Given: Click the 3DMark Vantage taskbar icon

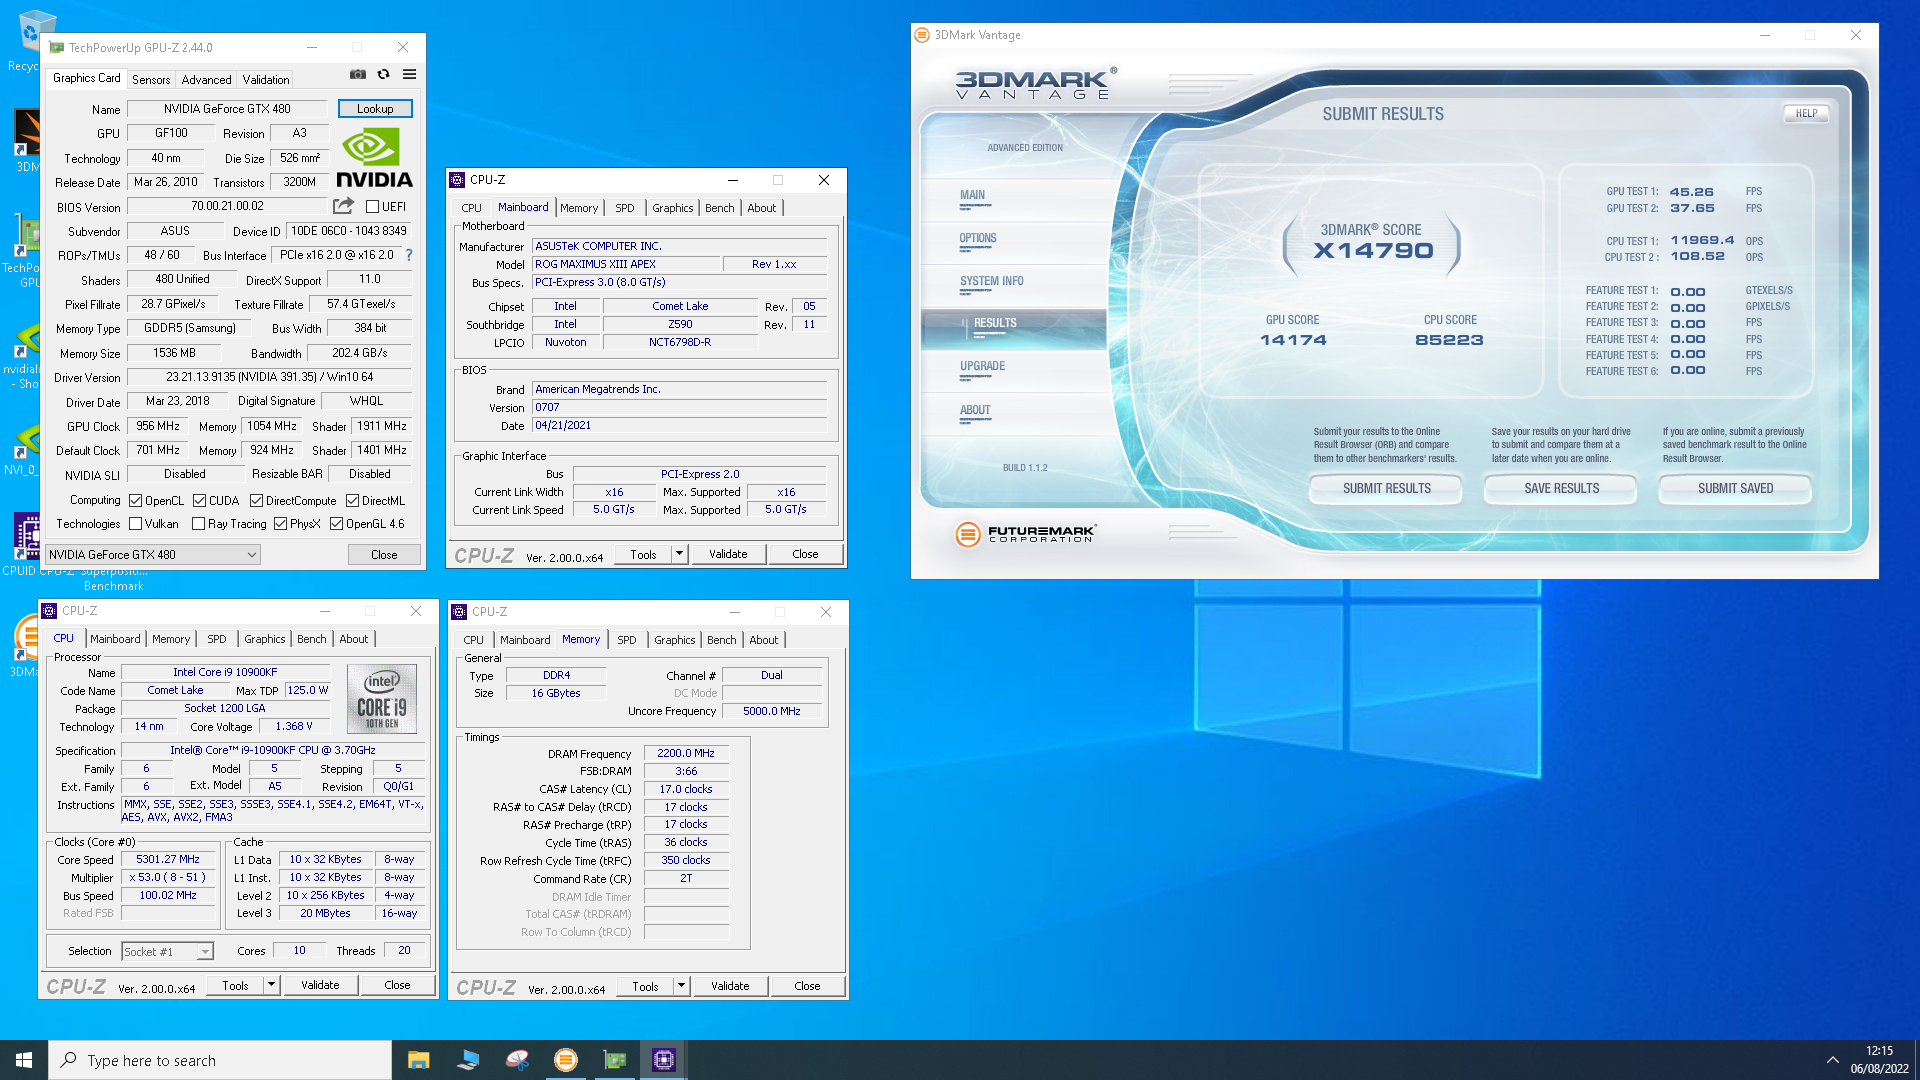Looking at the screenshot, I should point(566,1060).
